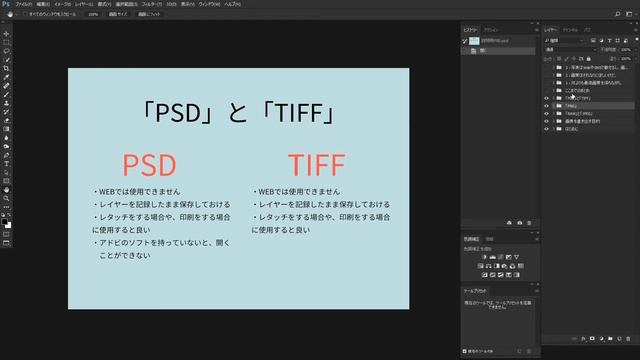Open the layer filter kind dropdown
This screenshot has width=640, height=360.
coord(564,40)
